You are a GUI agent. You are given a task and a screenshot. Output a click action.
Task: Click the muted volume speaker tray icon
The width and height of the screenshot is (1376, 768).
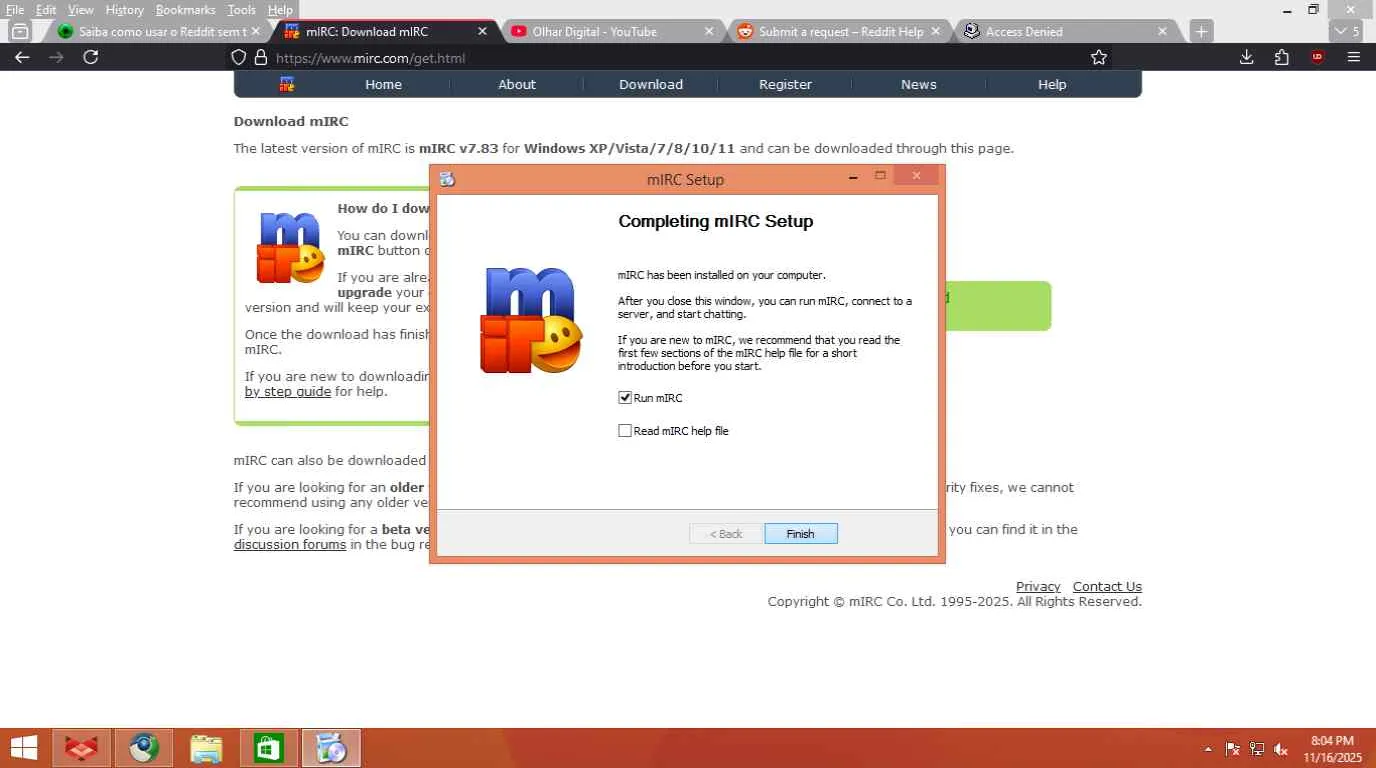pos(1281,748)
